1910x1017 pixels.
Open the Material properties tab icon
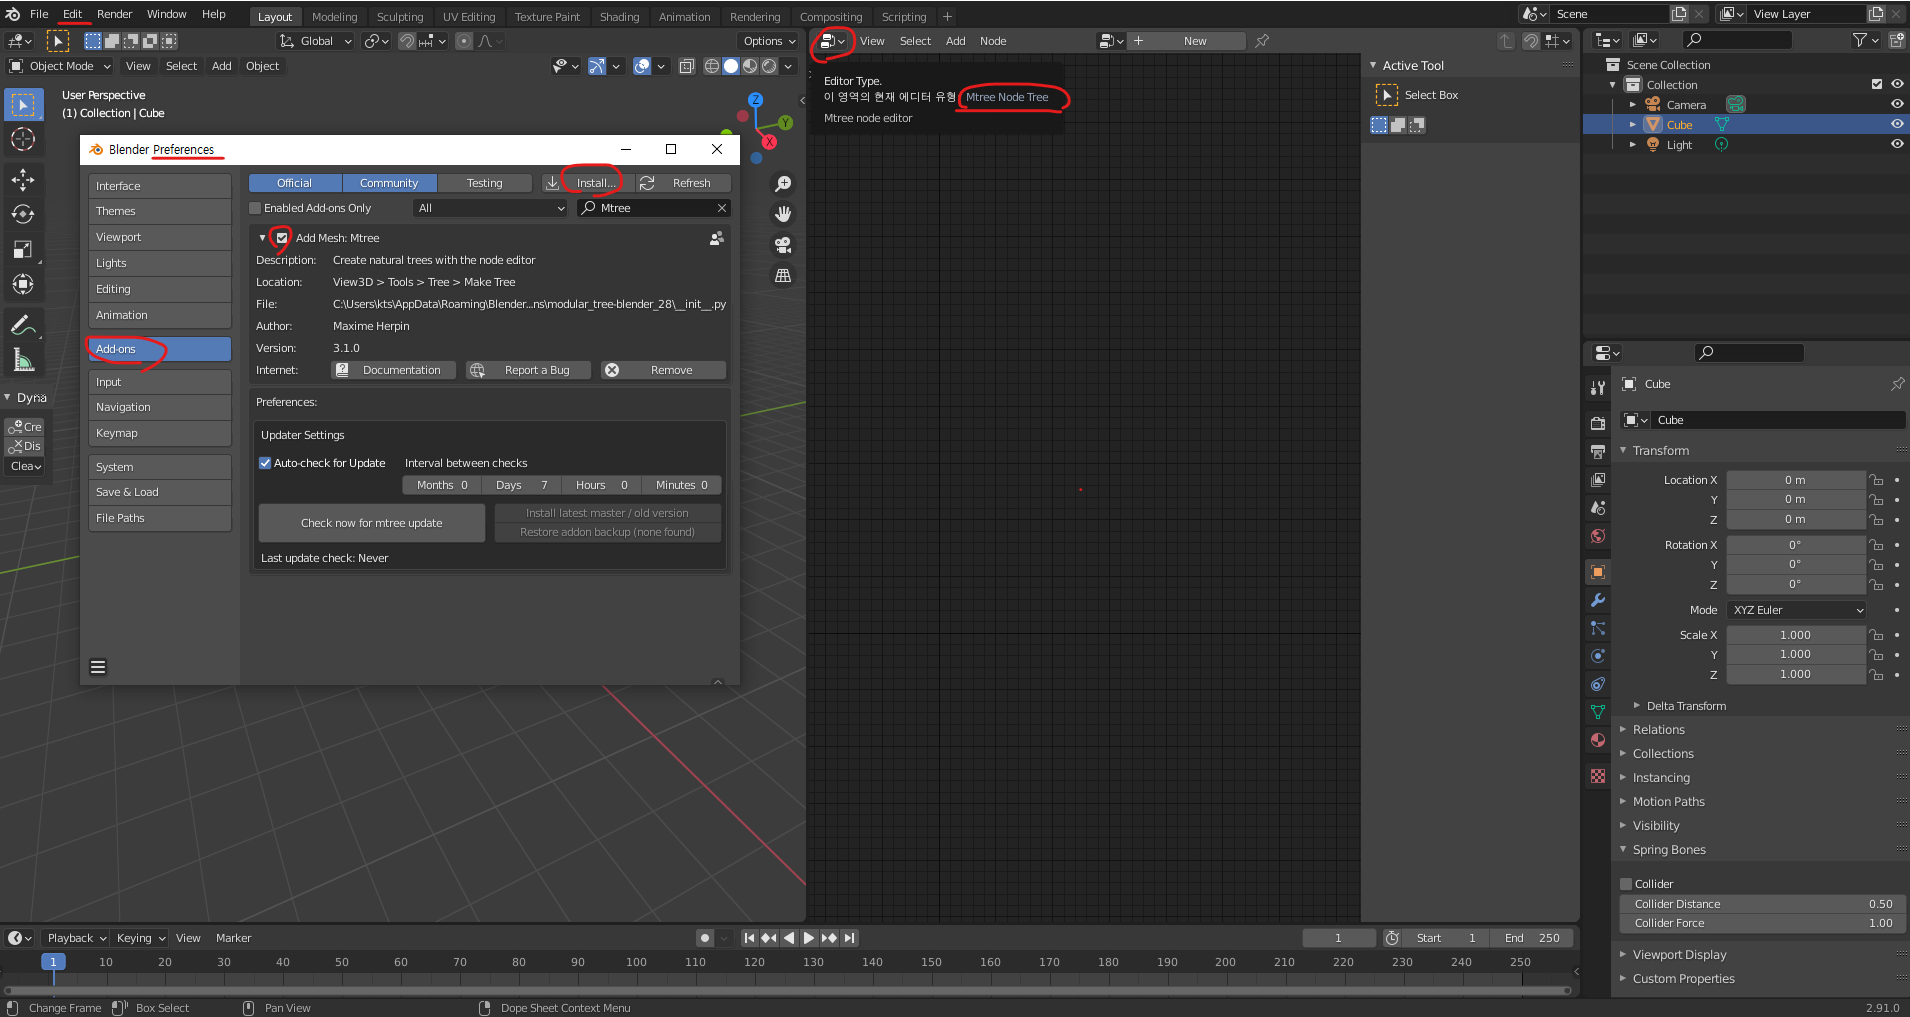coord(1598,740)
